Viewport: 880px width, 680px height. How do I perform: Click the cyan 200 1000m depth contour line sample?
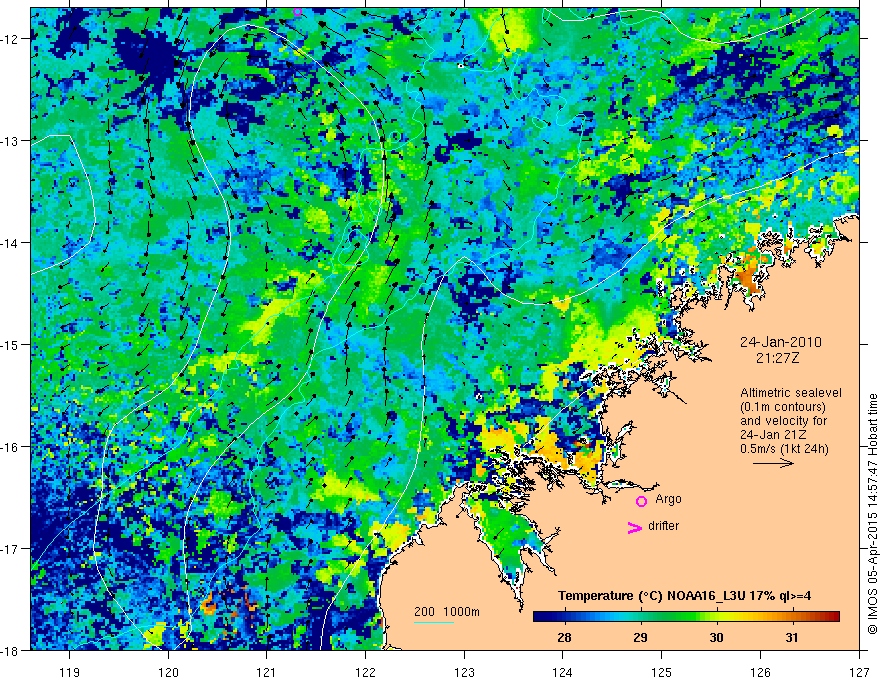coord(434,622)
